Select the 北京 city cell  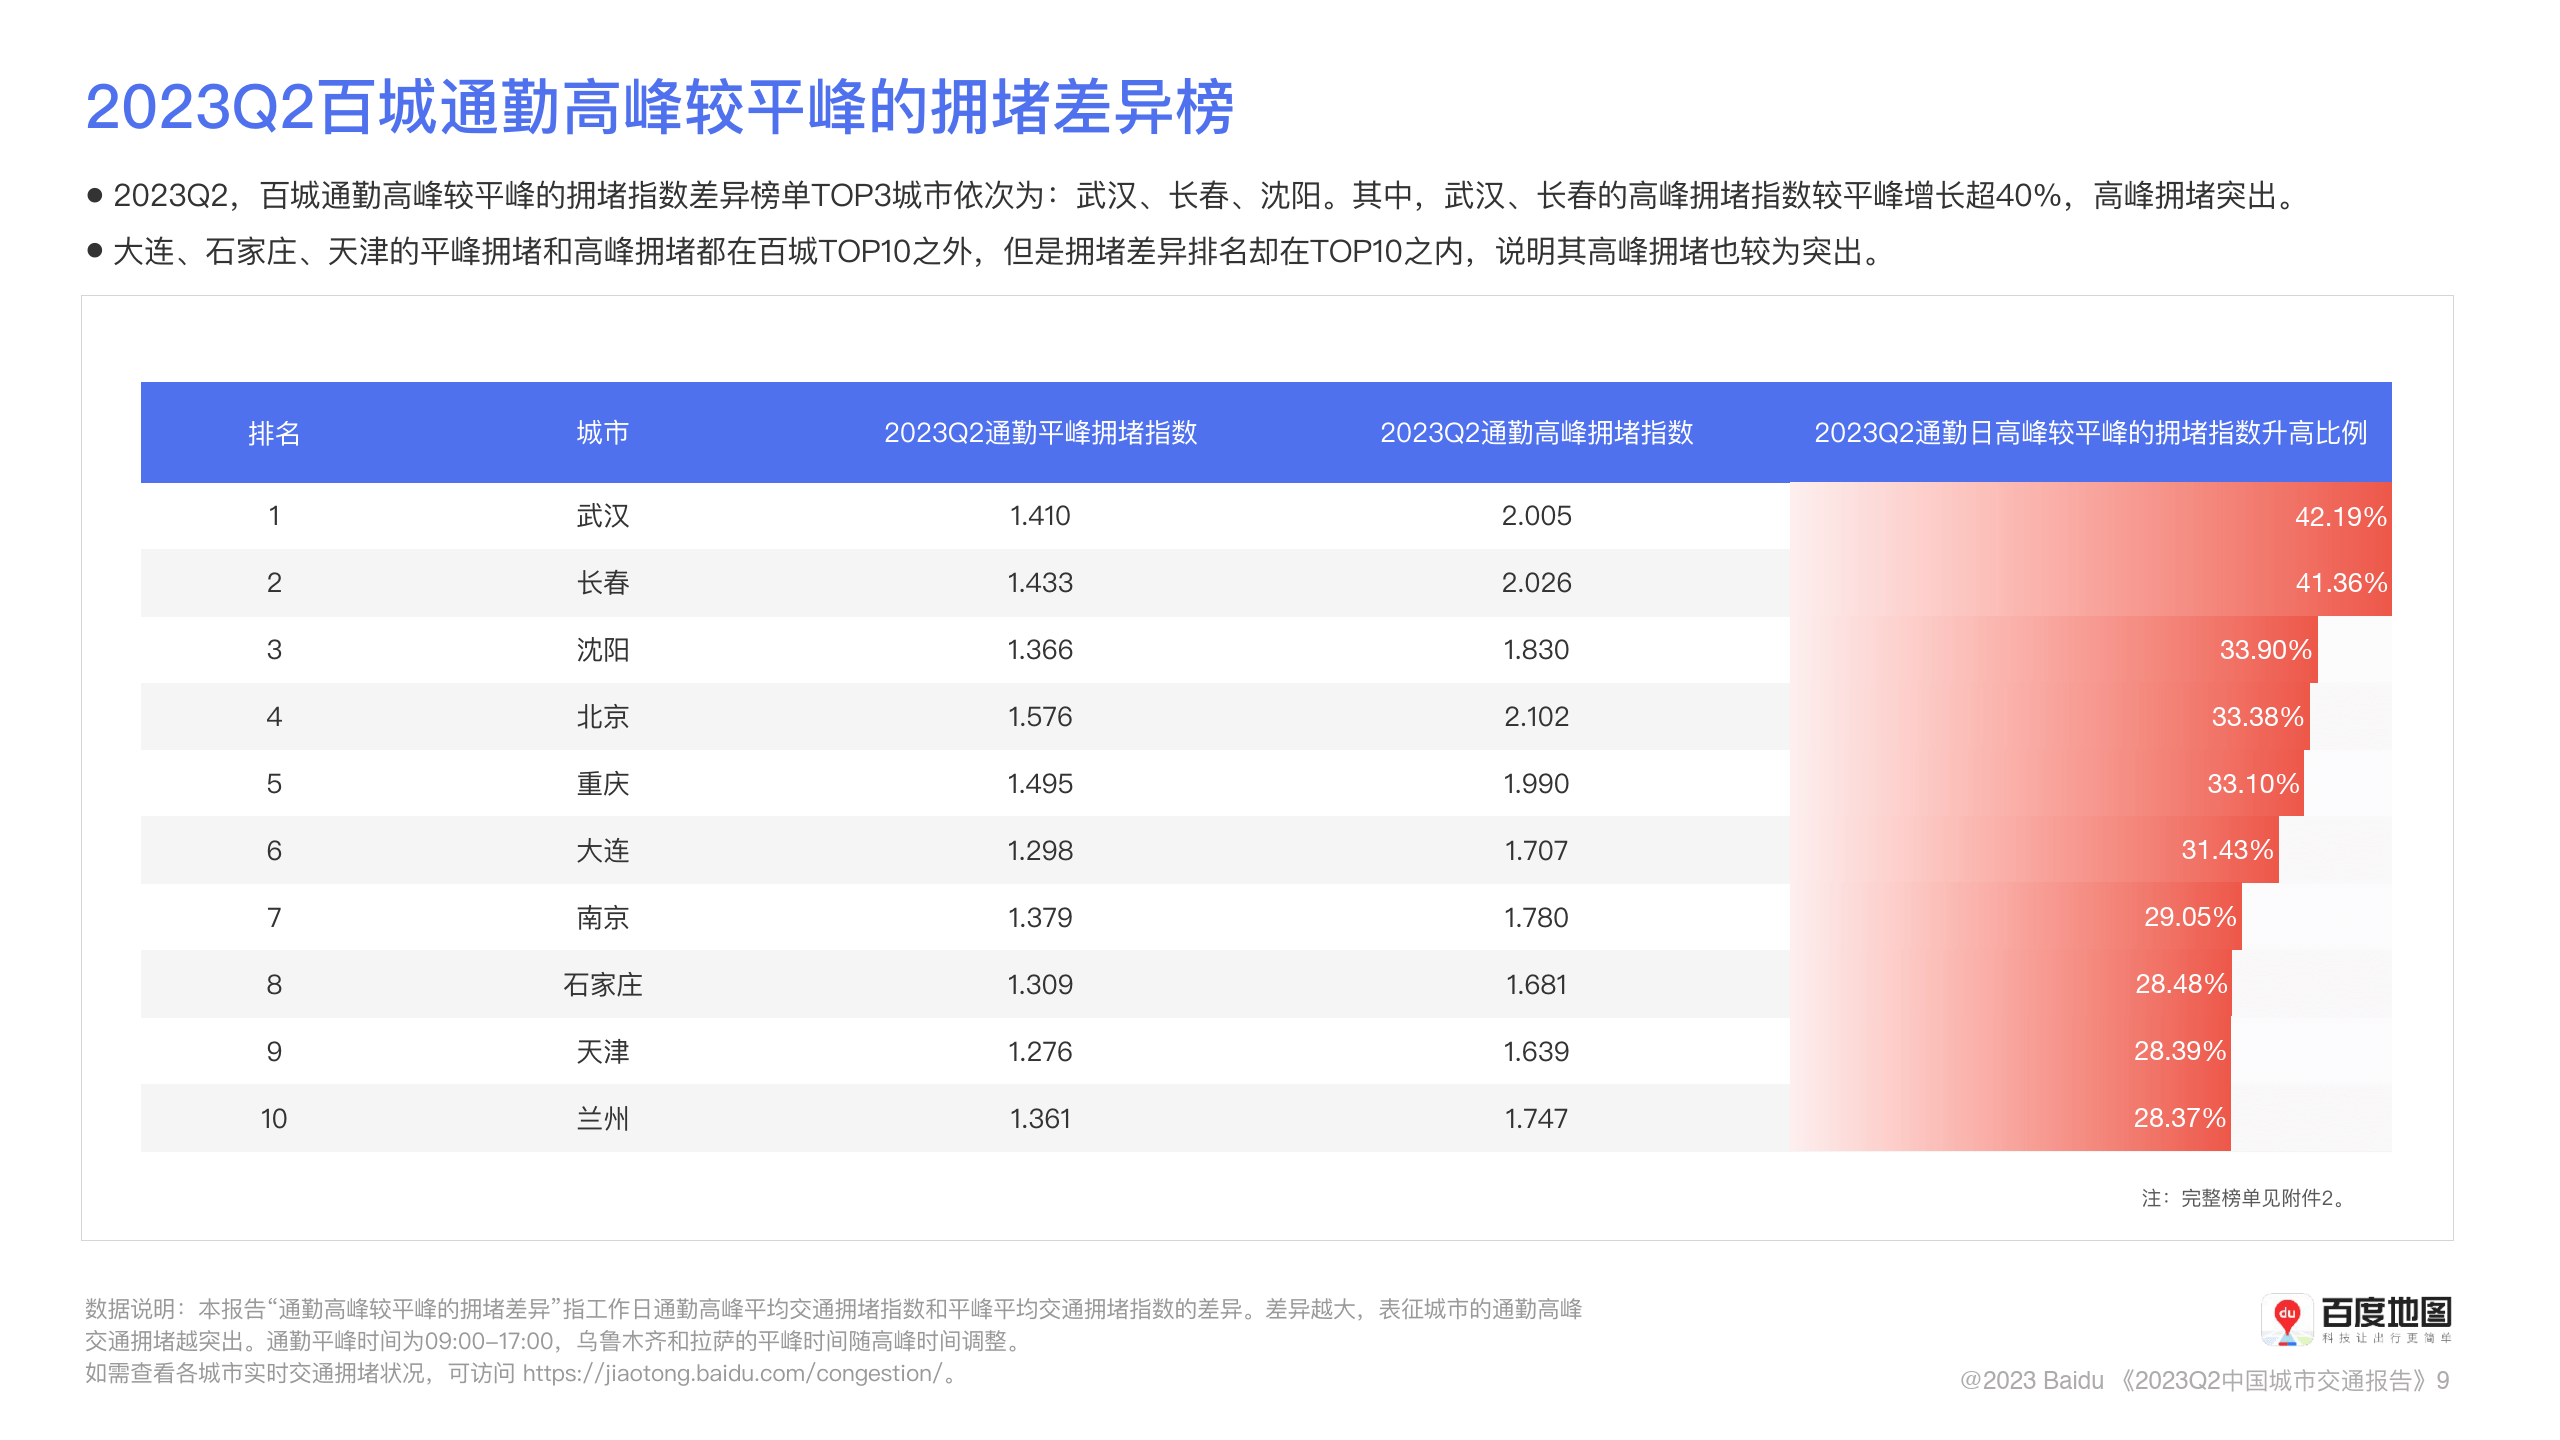click(x=602, y=717)
